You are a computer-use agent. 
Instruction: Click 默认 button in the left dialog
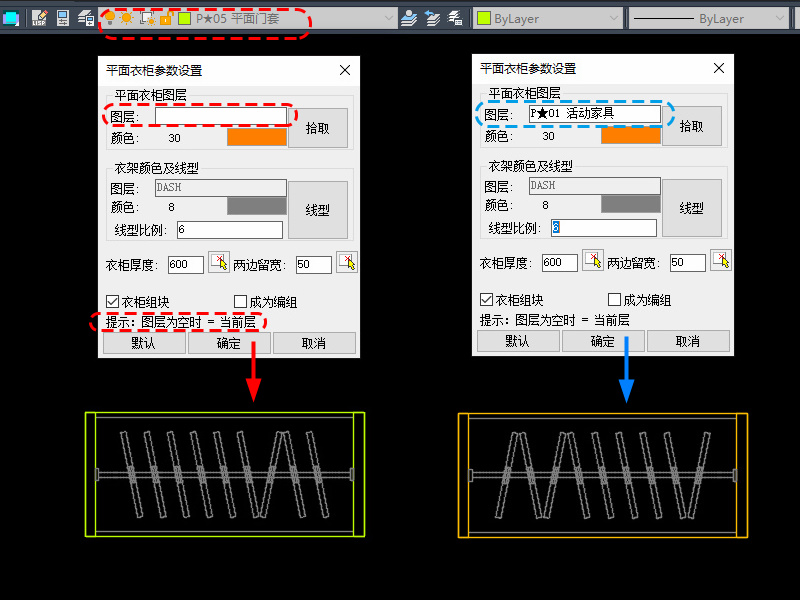[x=144, y=343]
